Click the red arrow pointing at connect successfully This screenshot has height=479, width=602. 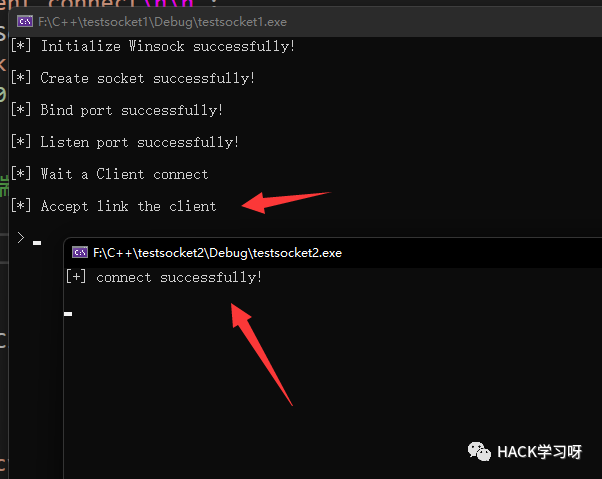click(x=260, y=350)
